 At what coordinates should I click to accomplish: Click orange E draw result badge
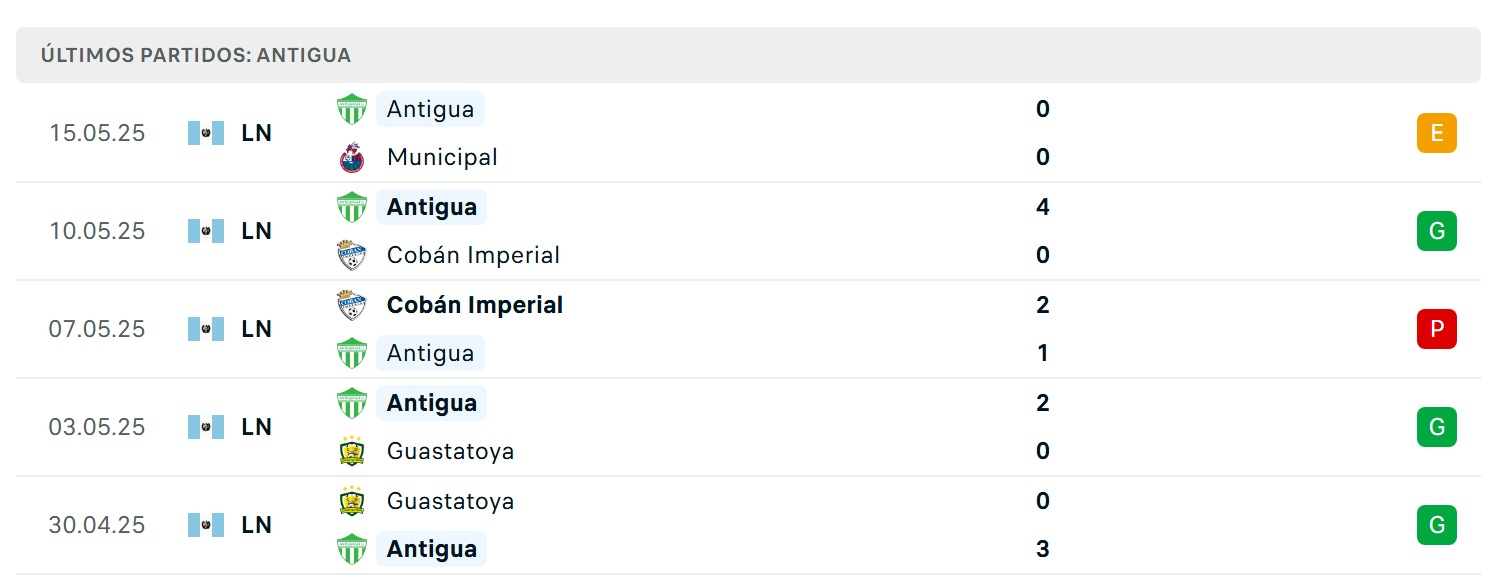[1437, 133]
